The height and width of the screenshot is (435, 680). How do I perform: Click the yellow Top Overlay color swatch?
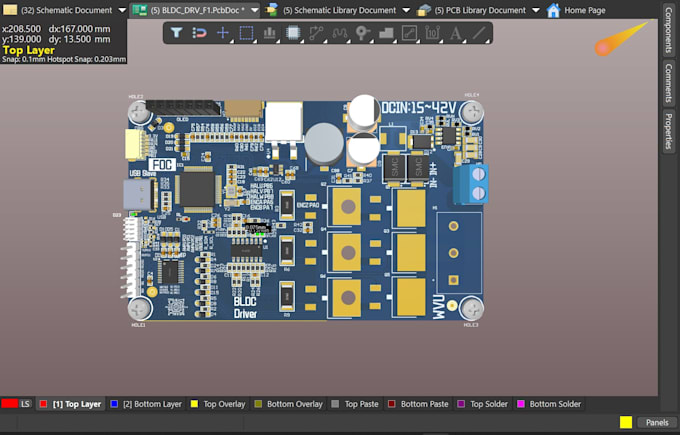coord(194,404)
